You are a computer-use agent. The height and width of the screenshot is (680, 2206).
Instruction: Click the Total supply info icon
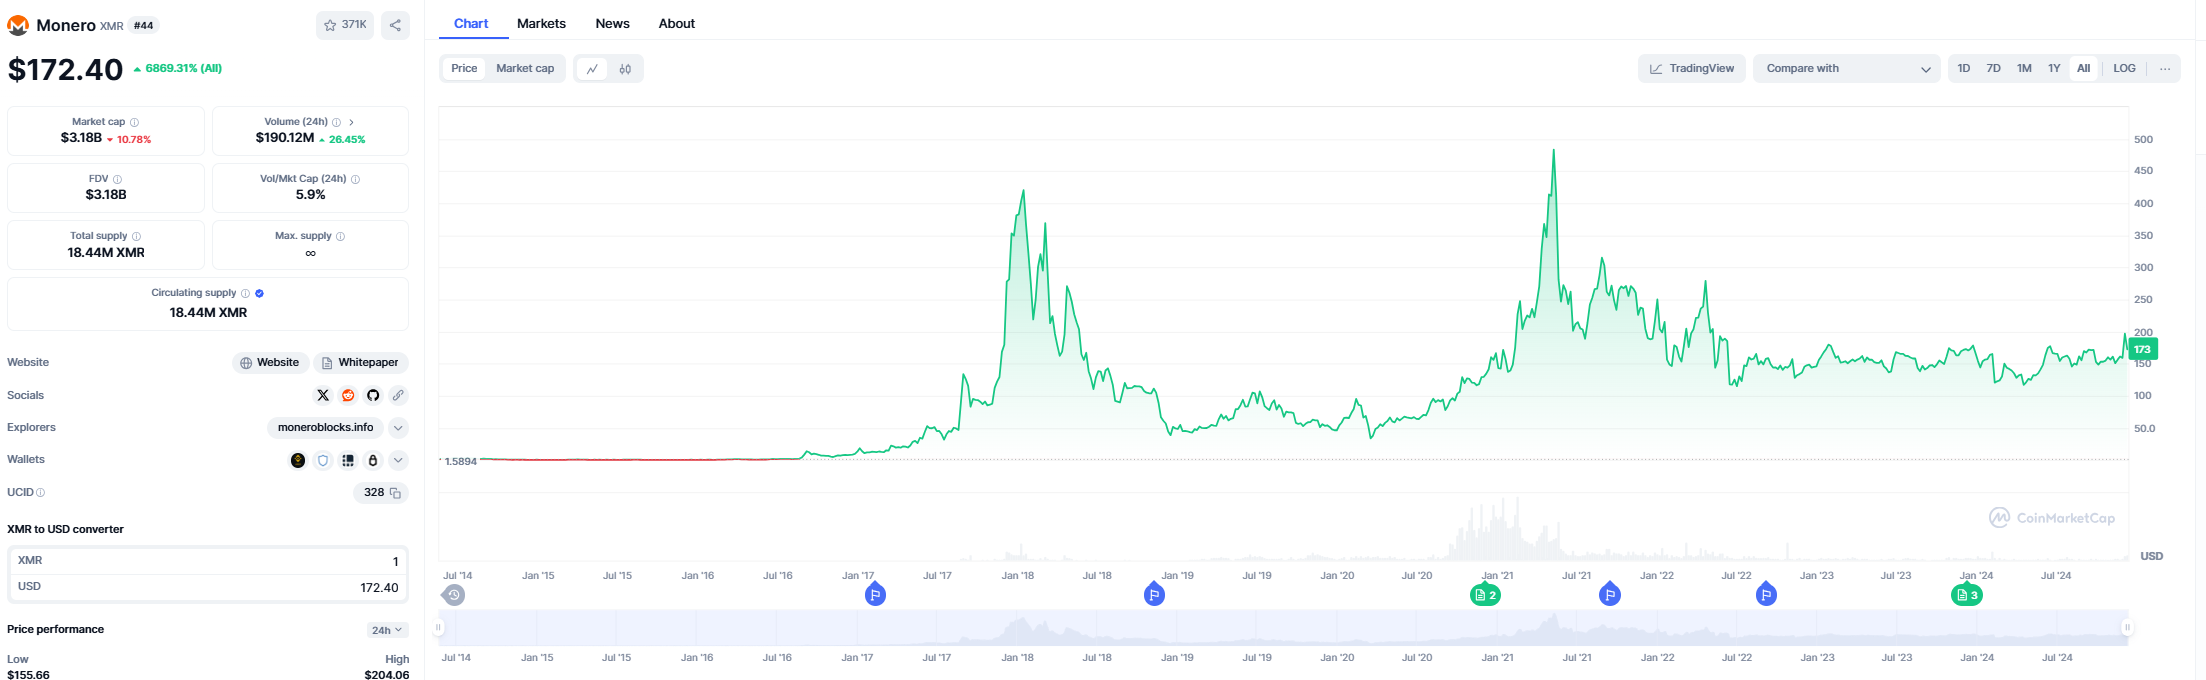[137, 236]
